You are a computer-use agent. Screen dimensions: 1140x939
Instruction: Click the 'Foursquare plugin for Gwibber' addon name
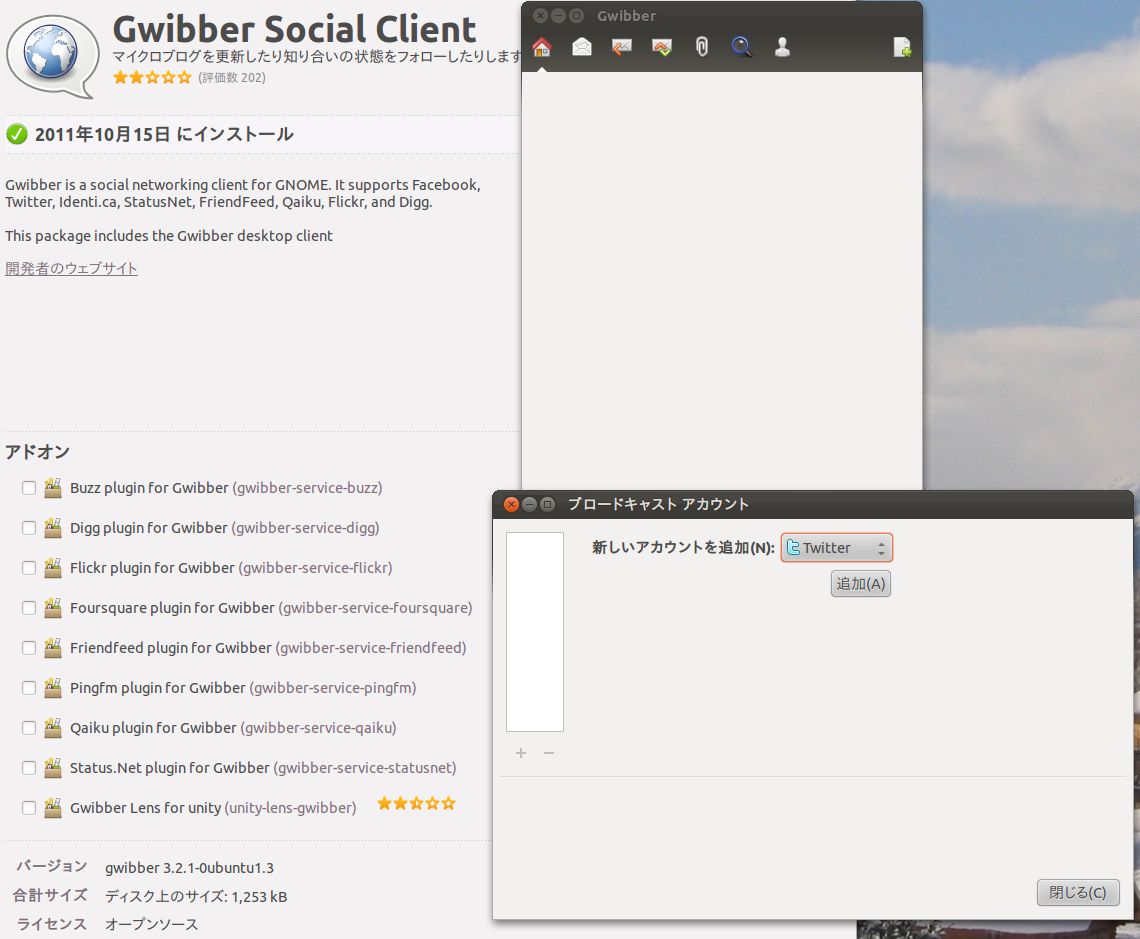[x=172, y=608]
